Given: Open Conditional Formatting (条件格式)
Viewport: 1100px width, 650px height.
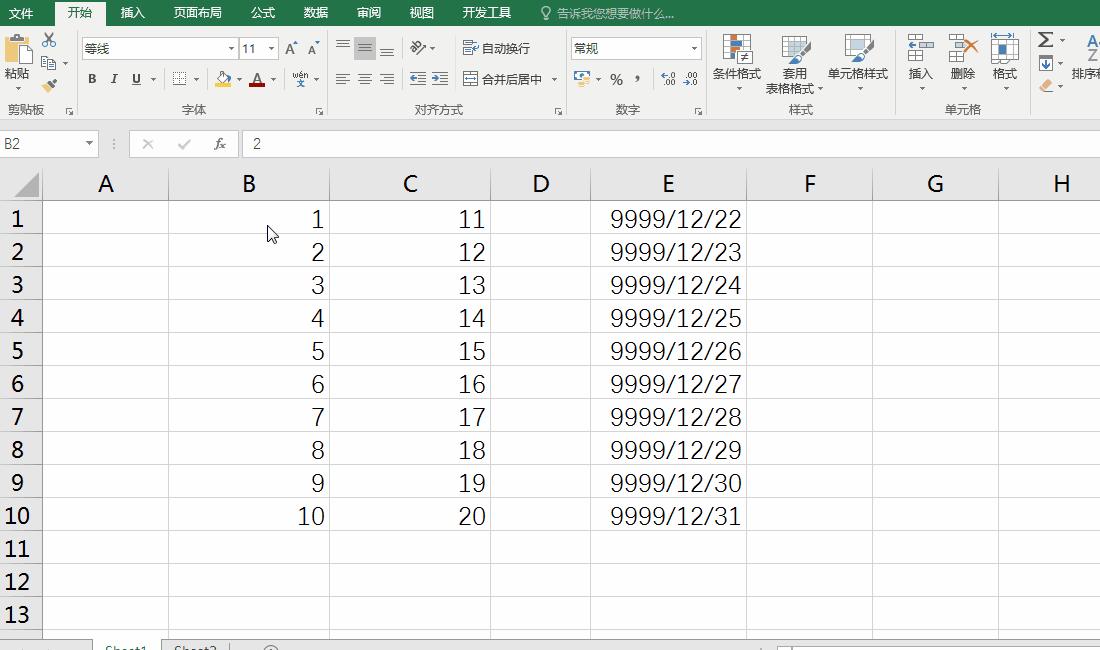Looking at the screenshot, I should tap(737, 63).
